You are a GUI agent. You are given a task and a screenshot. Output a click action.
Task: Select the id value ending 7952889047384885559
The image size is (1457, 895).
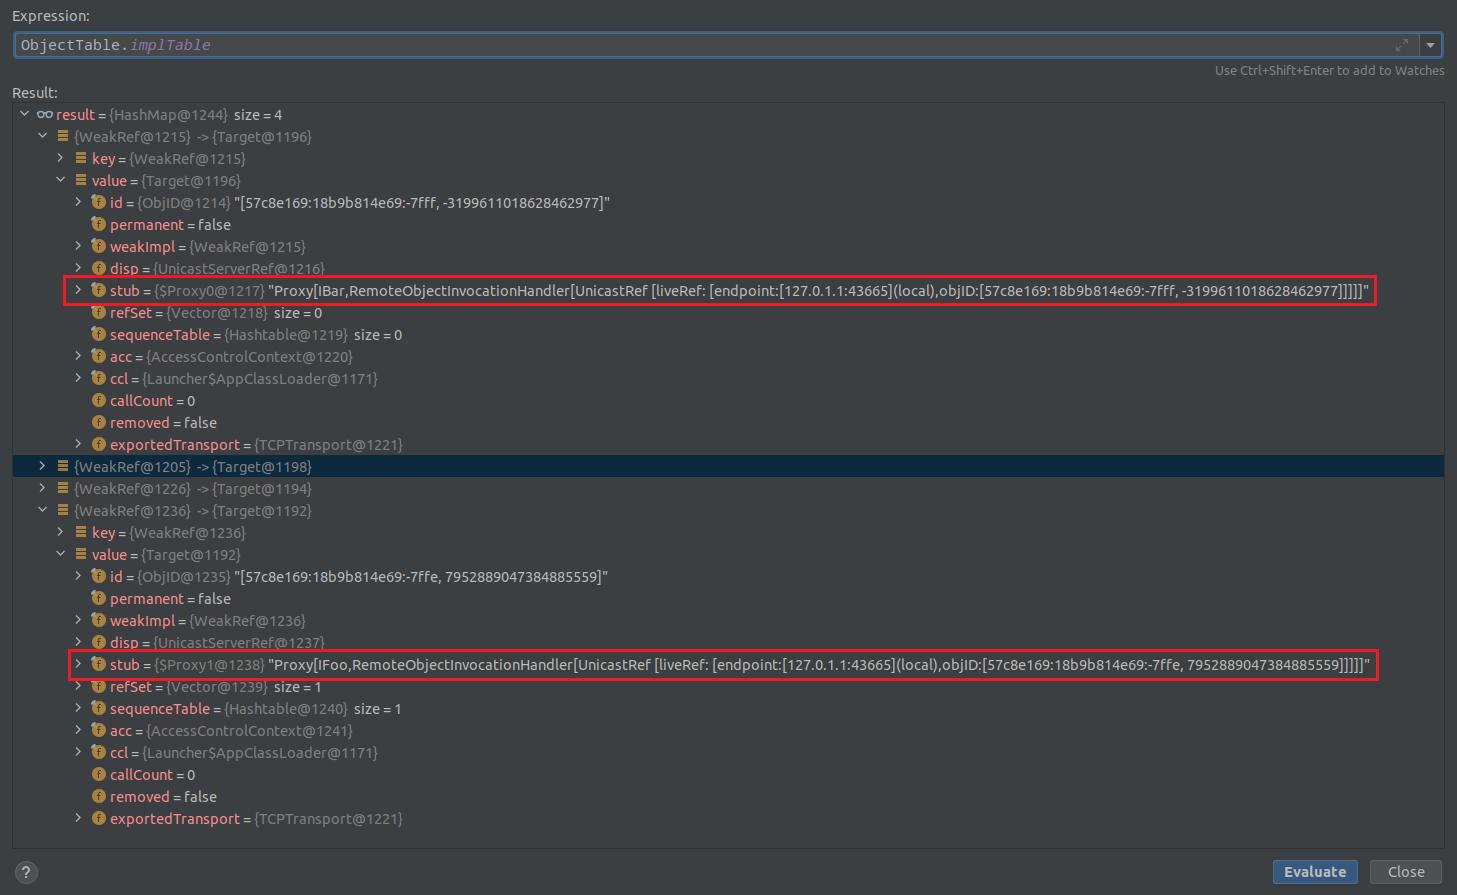pyautogui.click(x=422, y=576)
